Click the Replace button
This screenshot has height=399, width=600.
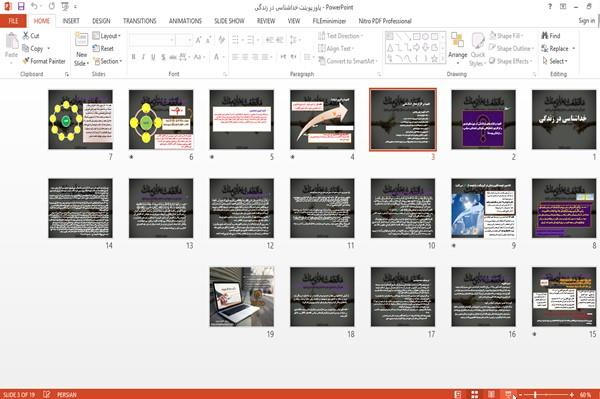coord(558,49)
